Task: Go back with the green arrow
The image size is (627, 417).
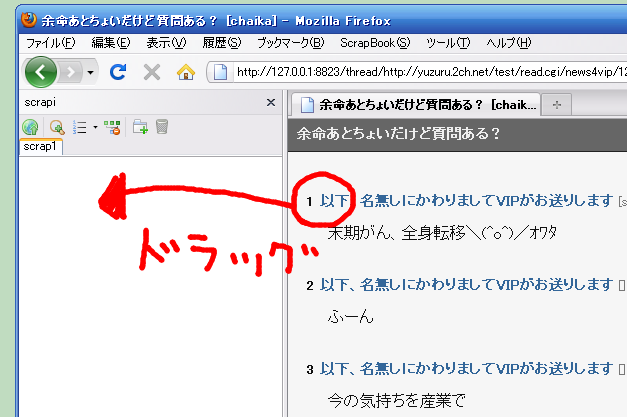Action: click(40, 72)
